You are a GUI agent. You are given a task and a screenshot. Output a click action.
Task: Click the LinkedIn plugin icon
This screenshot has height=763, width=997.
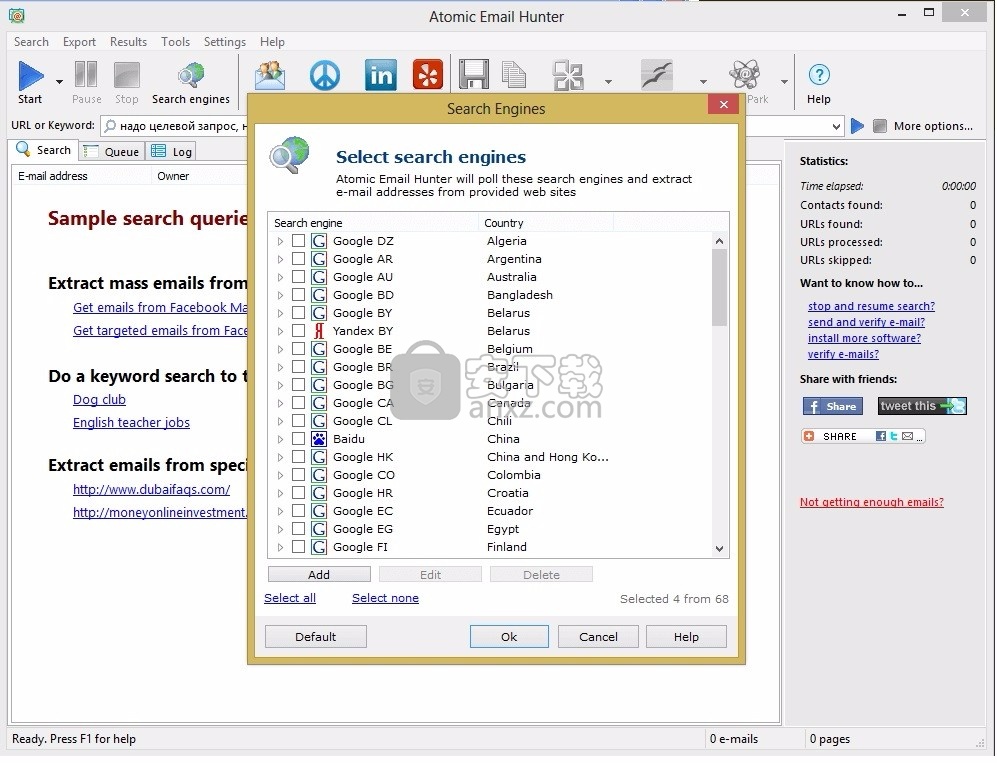click(380, 75)
